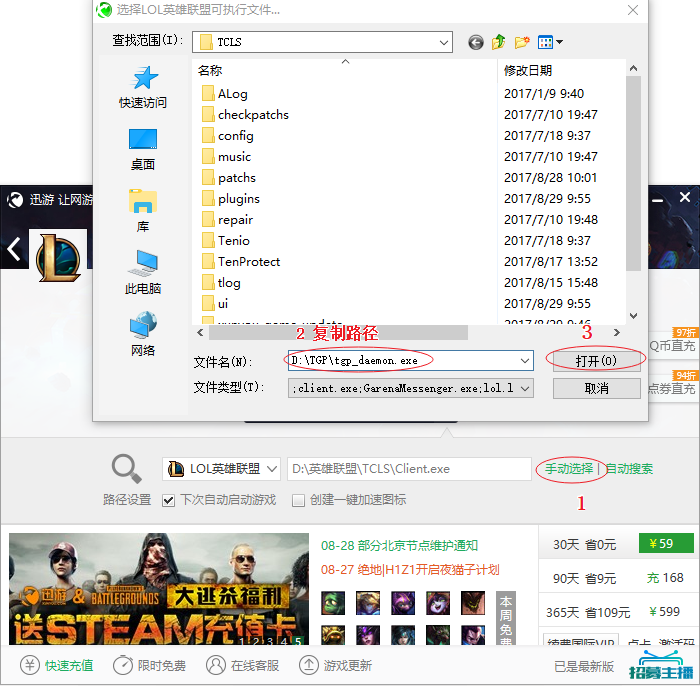Click scroll-right arrow of file list
The width and height of the screenshot is (700, 686).
click(617, 333)
